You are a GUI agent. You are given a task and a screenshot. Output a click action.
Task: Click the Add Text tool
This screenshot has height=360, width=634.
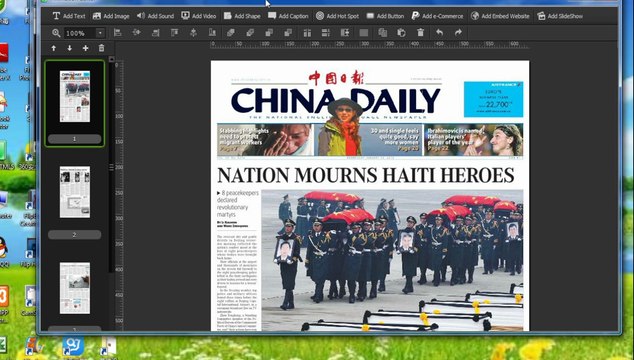click(x=69, y=16)
